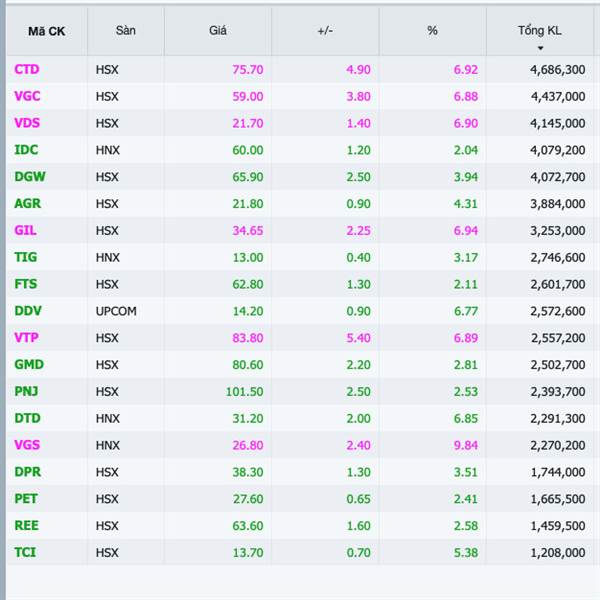Select TCI total volume 1,208,000

[x=558, y=553]
